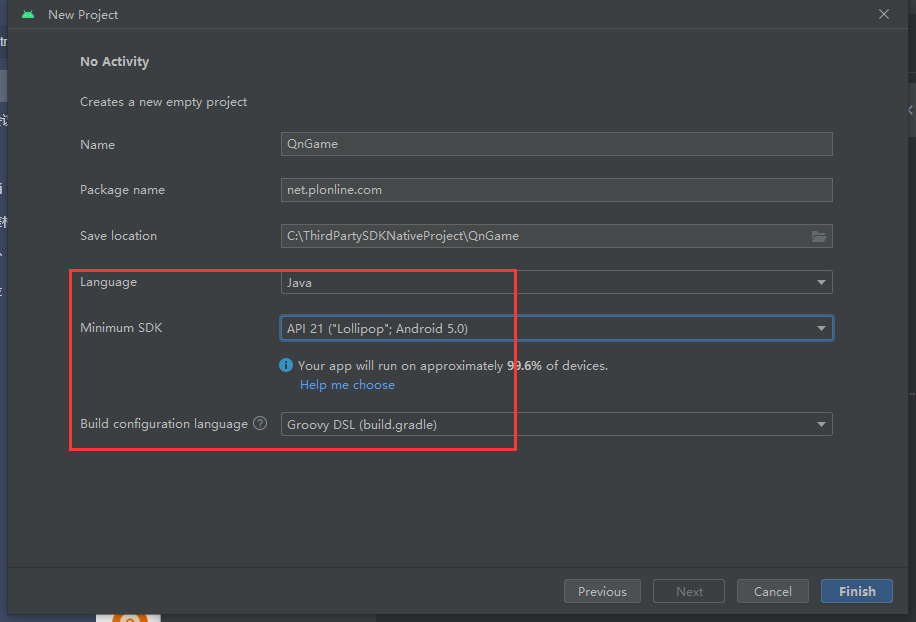Click the disabled Next button
The image size is (916, 622).
(x=688, y=591)
